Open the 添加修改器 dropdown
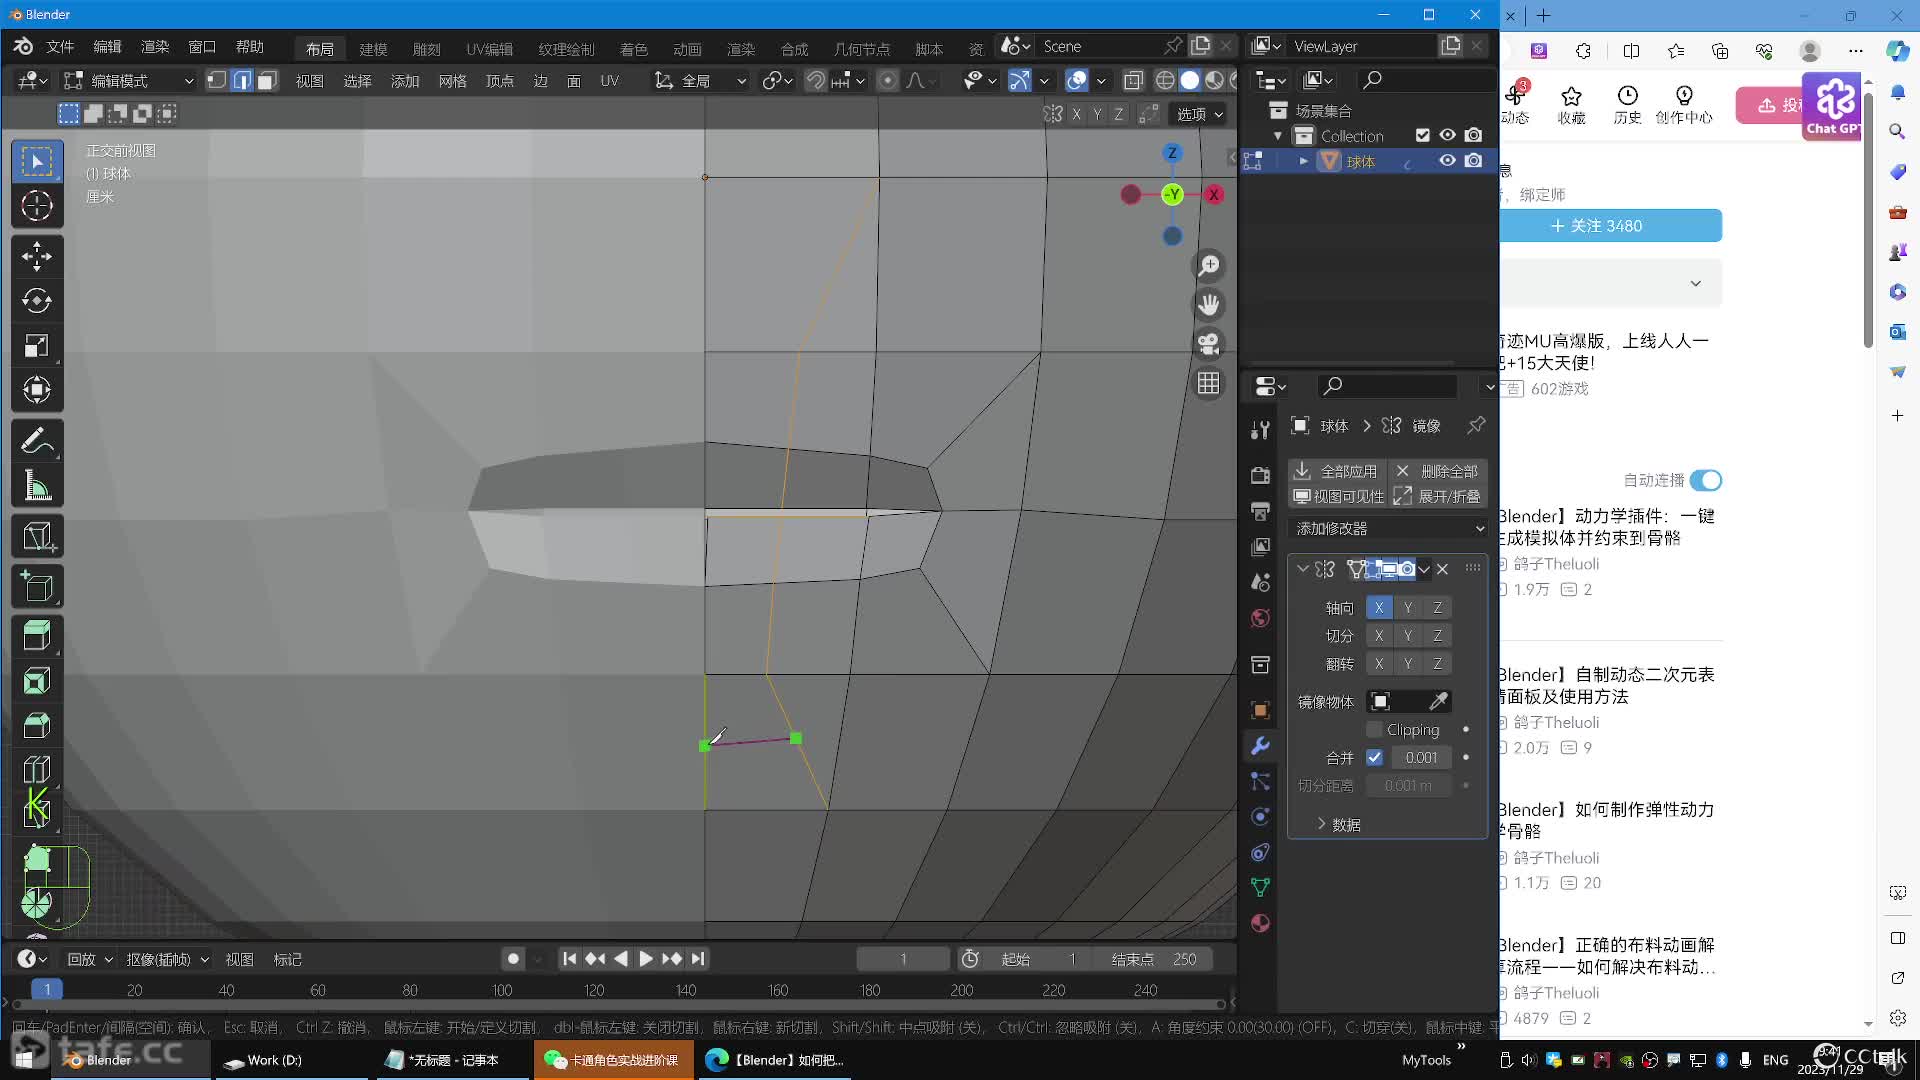 1388,528
